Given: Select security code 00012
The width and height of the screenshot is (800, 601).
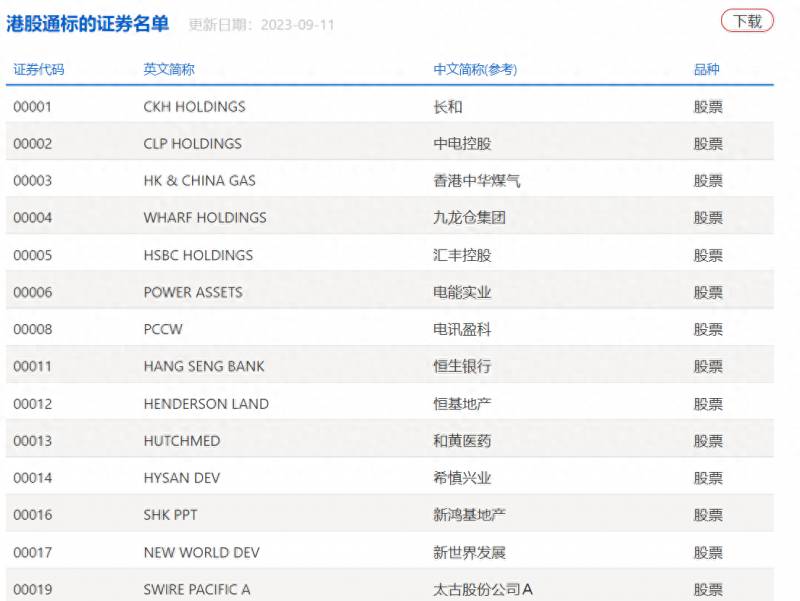Looking at the screenshot, I should (33, 404).
